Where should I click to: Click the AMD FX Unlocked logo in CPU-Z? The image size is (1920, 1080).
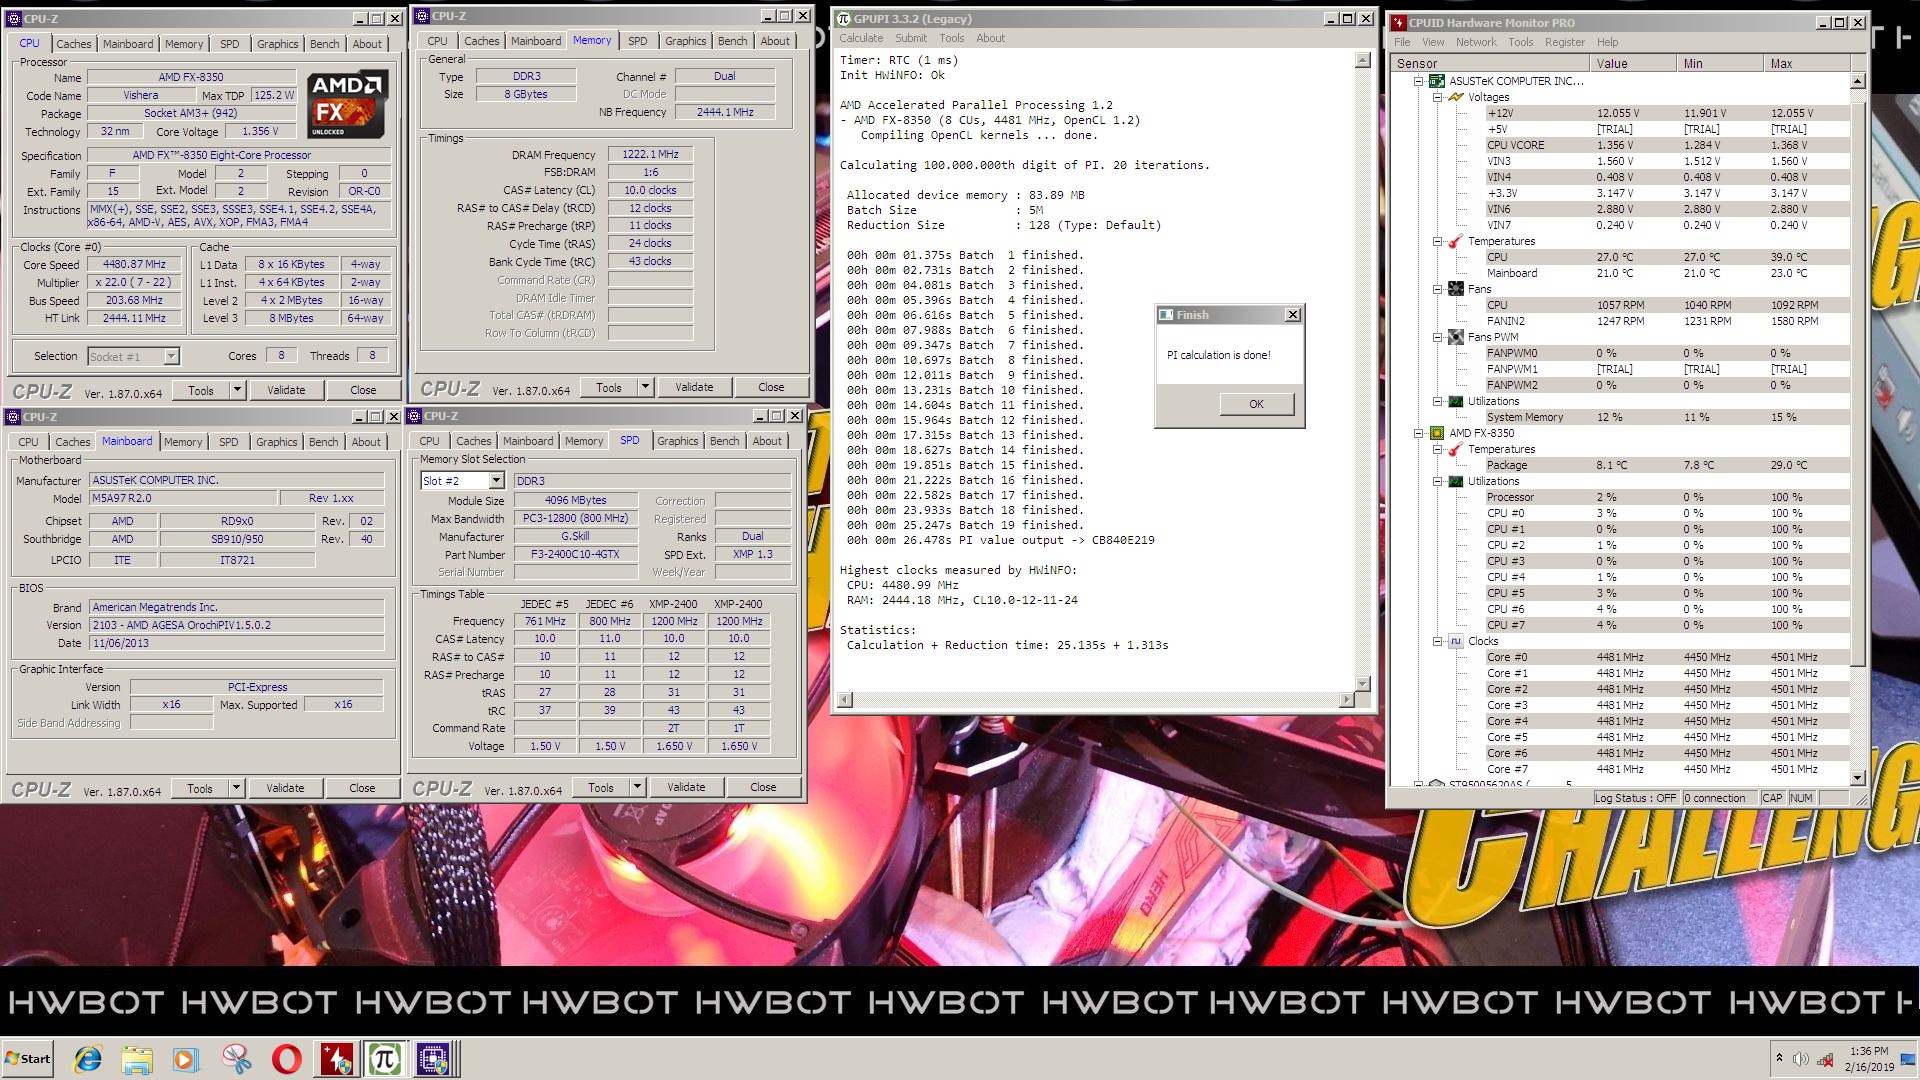[346, 104]
